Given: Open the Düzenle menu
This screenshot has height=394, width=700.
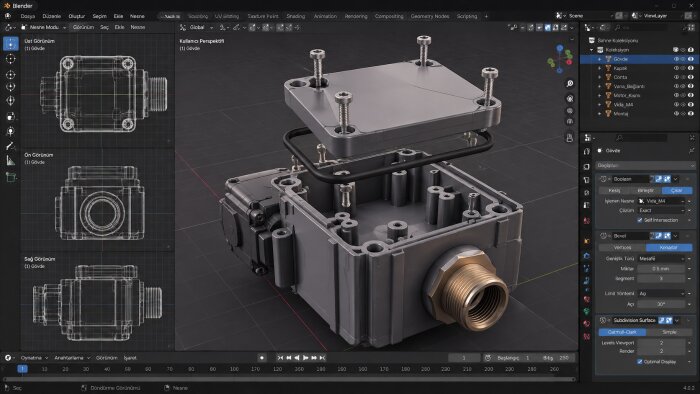Looking at the screenshot, I should point(51,16).
